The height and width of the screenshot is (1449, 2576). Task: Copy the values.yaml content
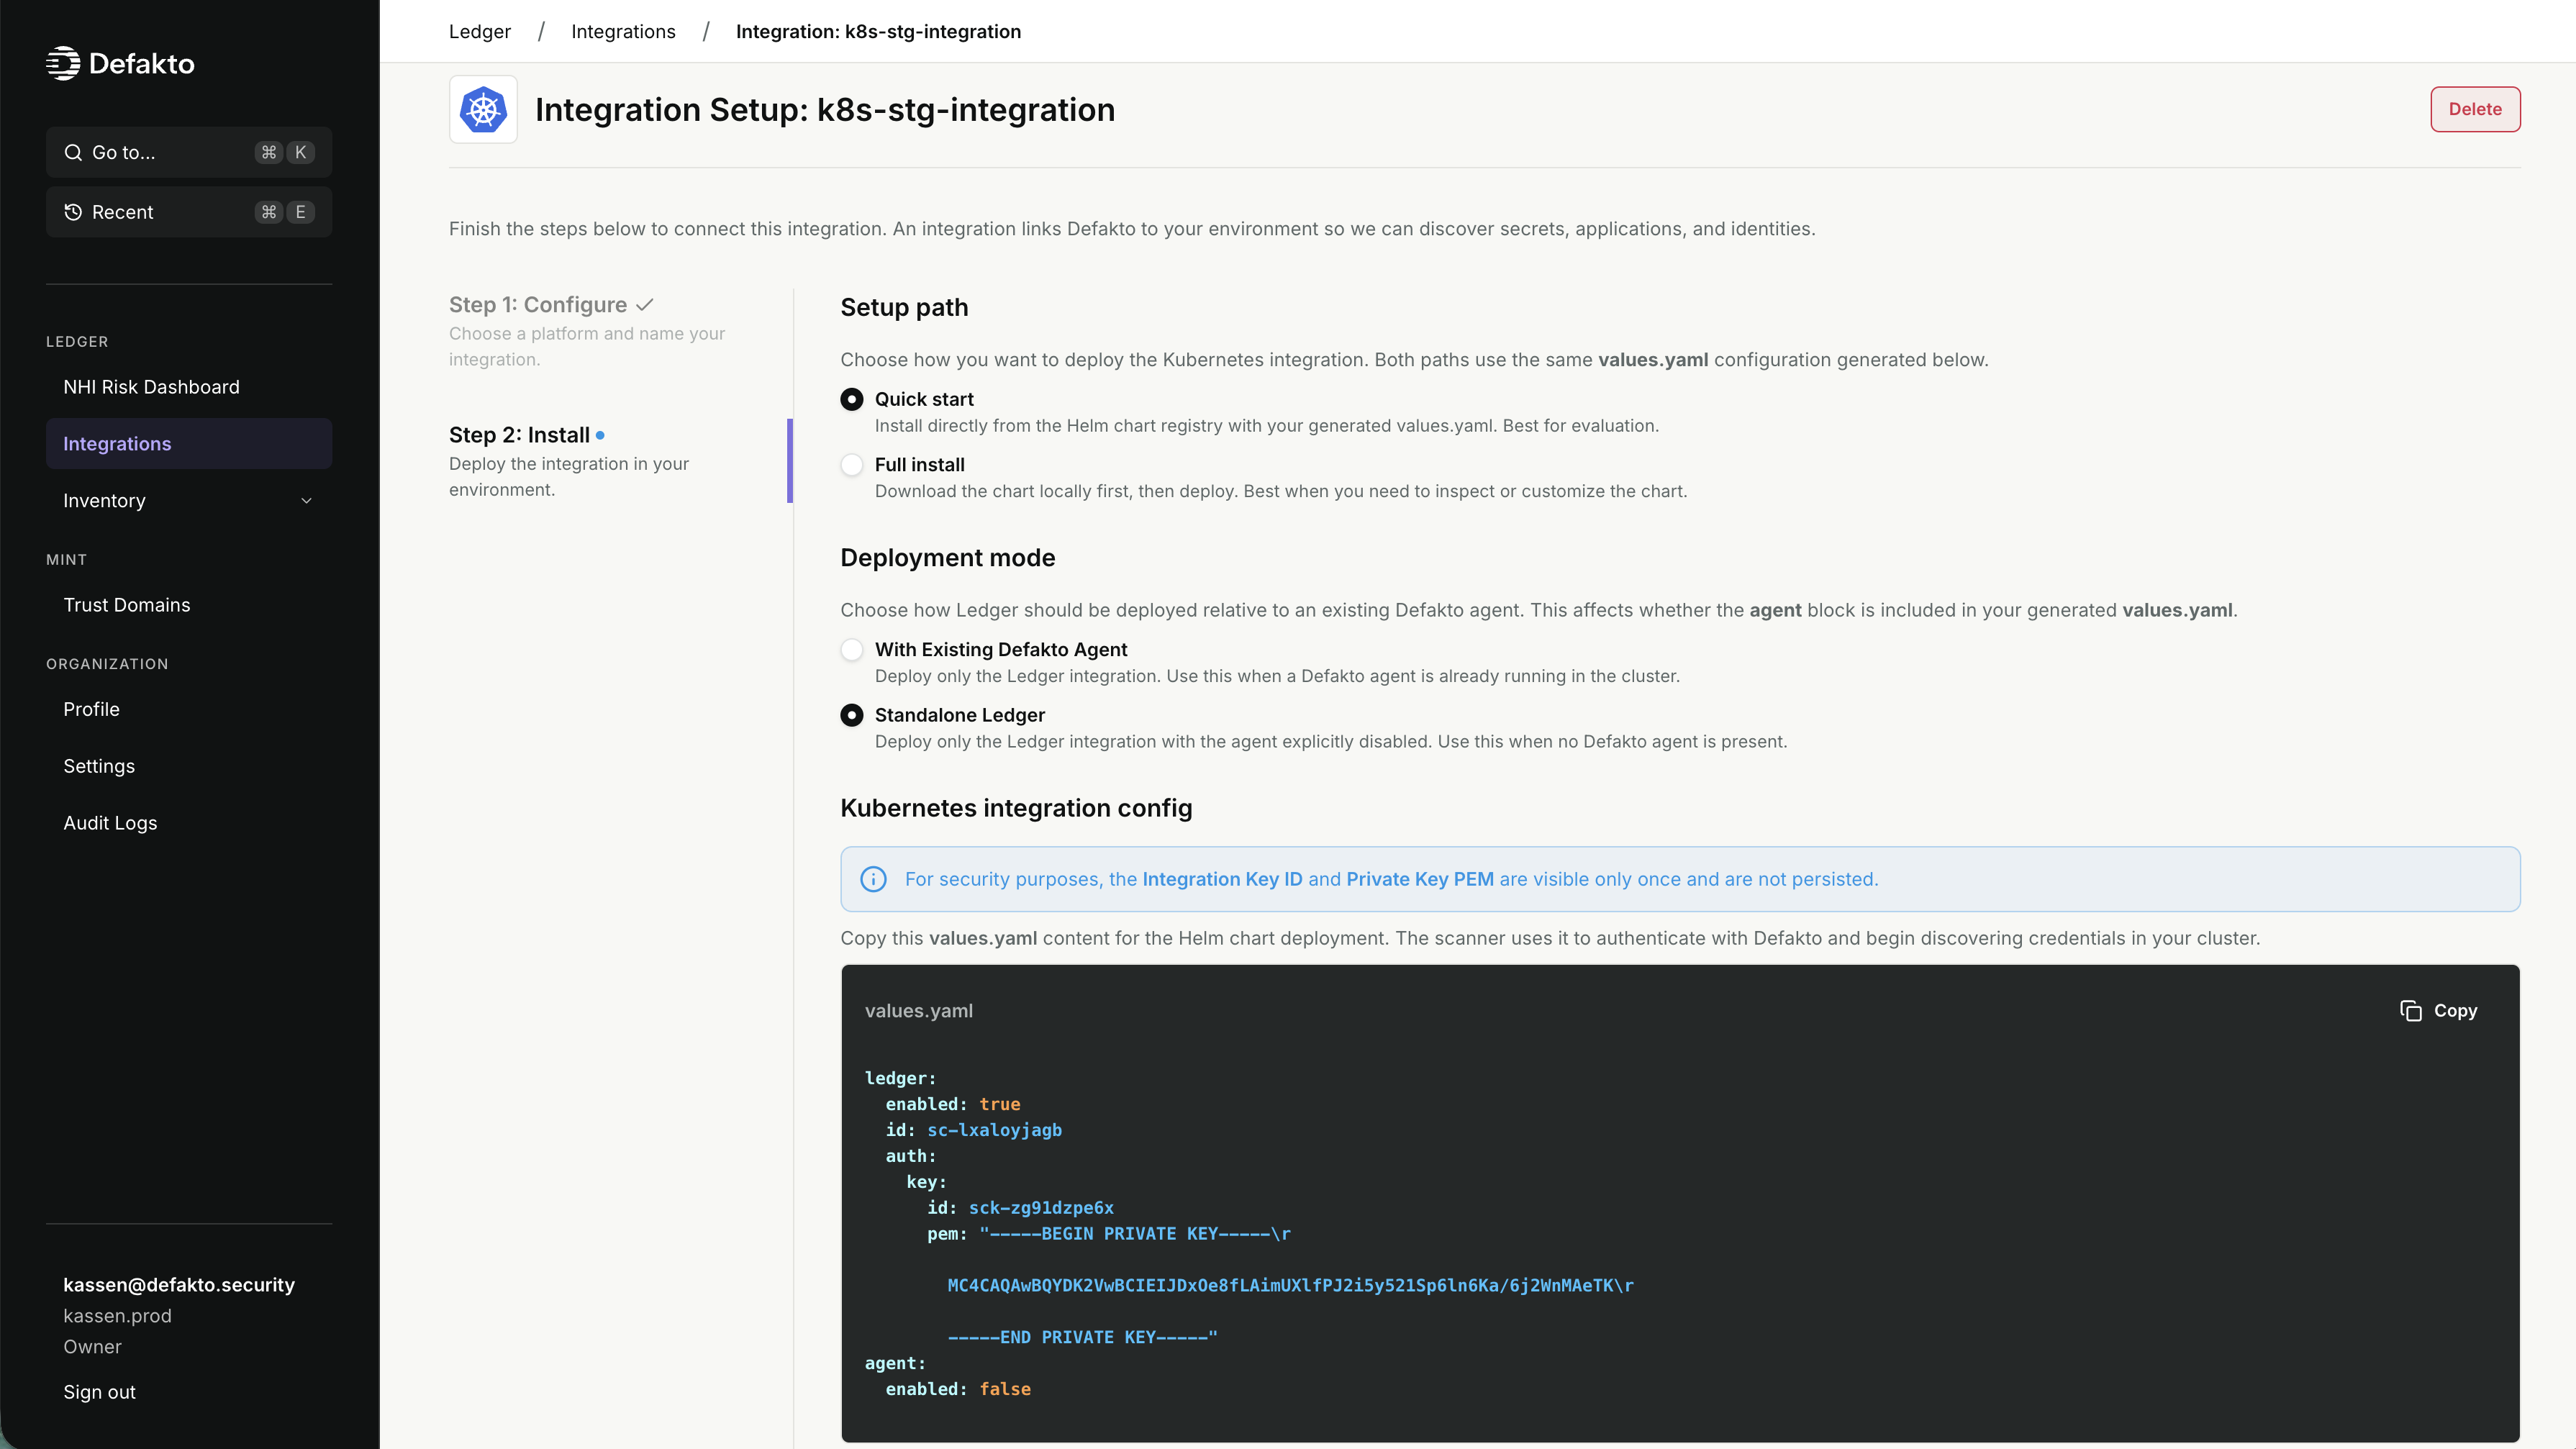coord(2438,1011)
